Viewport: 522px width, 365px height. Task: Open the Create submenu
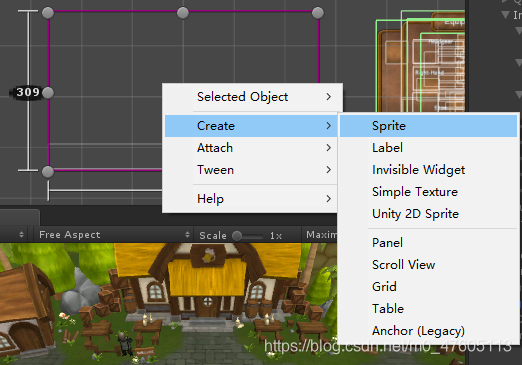252,126
